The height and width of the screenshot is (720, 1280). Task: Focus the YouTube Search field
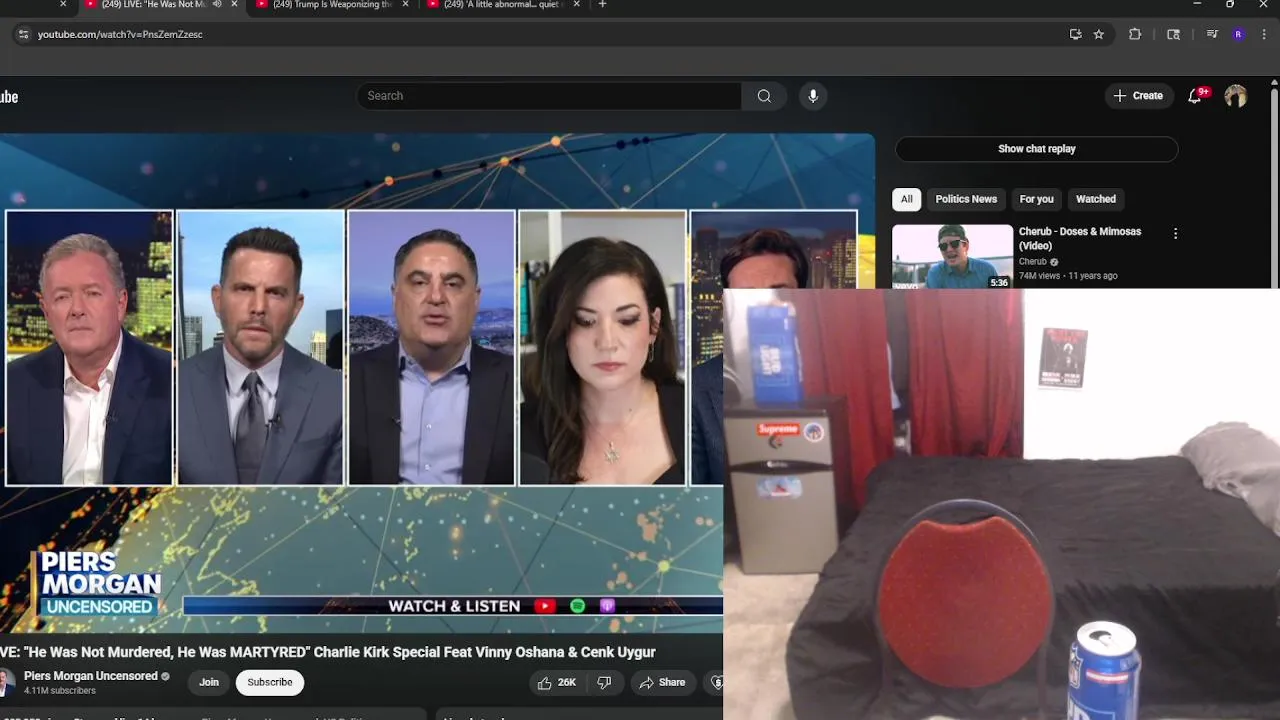pos(549,96)
